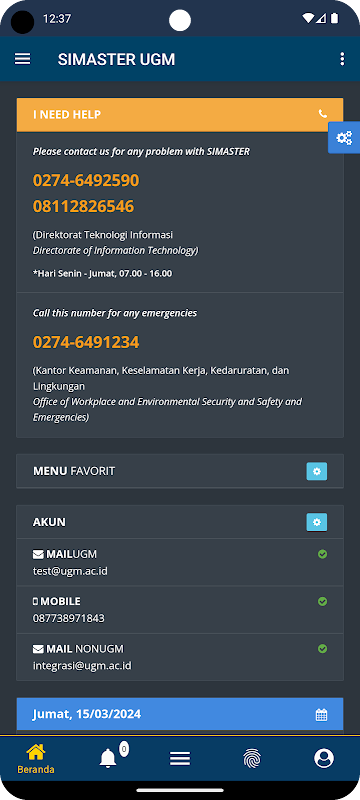The image size is (360, 800).
Task: Open the hamburger navigation menu
Action: coord(22,59)
